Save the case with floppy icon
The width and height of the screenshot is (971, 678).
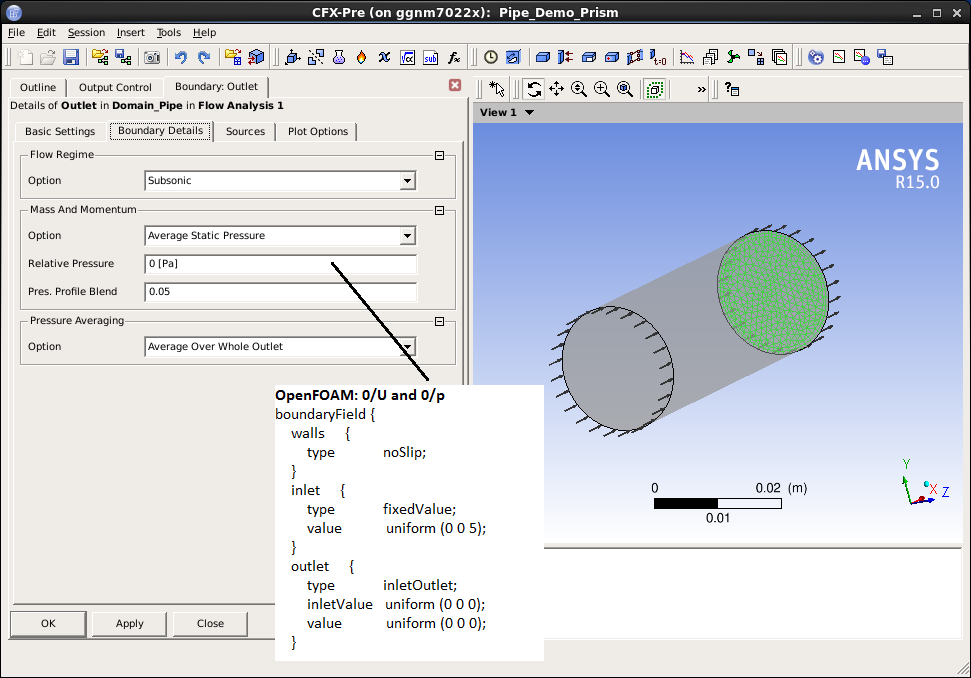71,58
